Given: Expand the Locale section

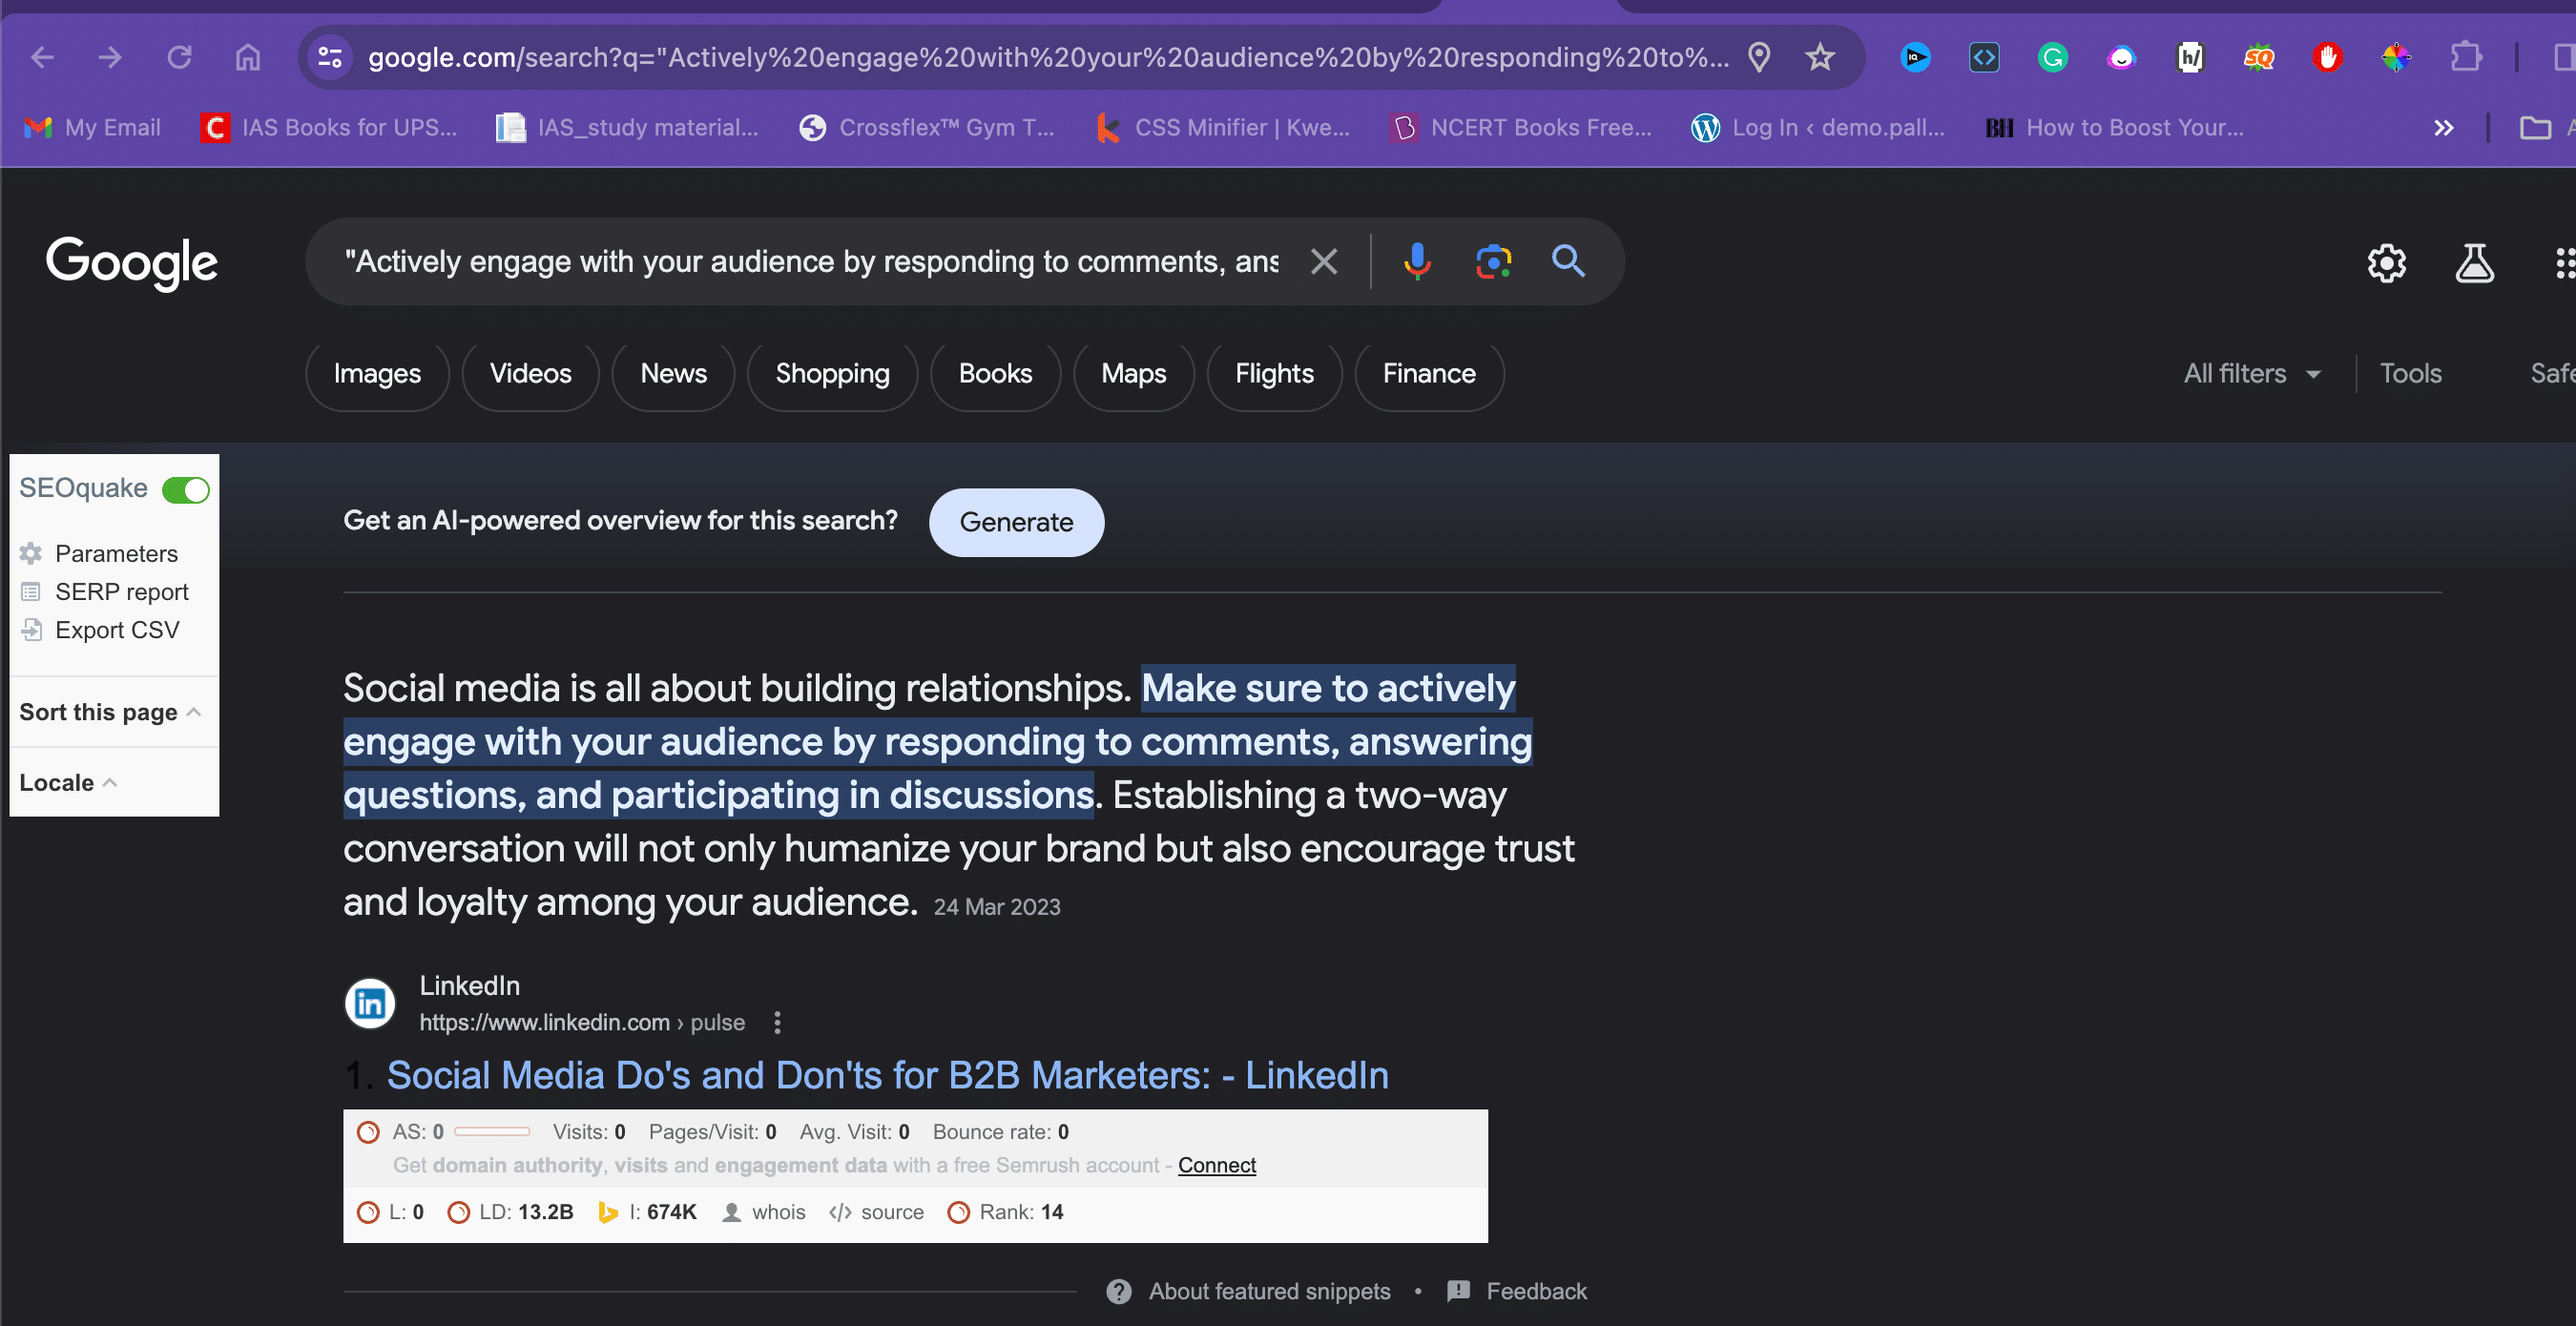Looking at the screenshot, I should point(68,783).
